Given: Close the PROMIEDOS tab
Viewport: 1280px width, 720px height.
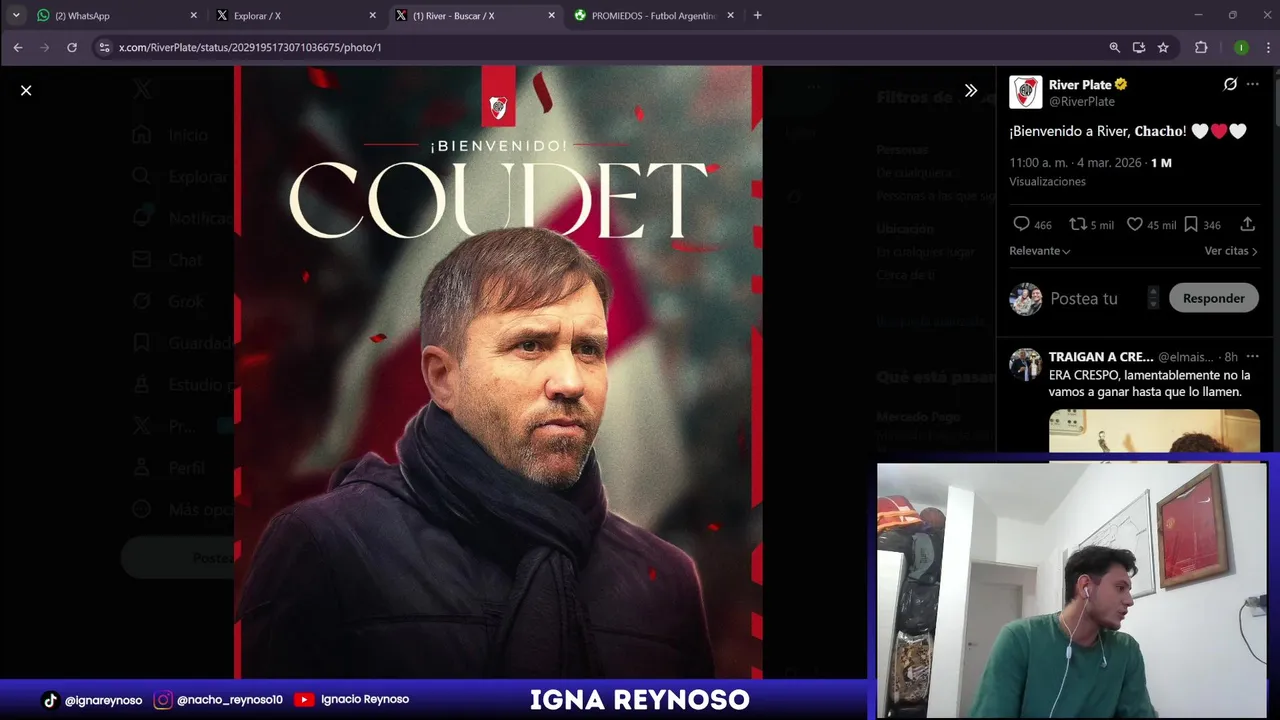Looking at the screenshot, I should pos(730,15).
